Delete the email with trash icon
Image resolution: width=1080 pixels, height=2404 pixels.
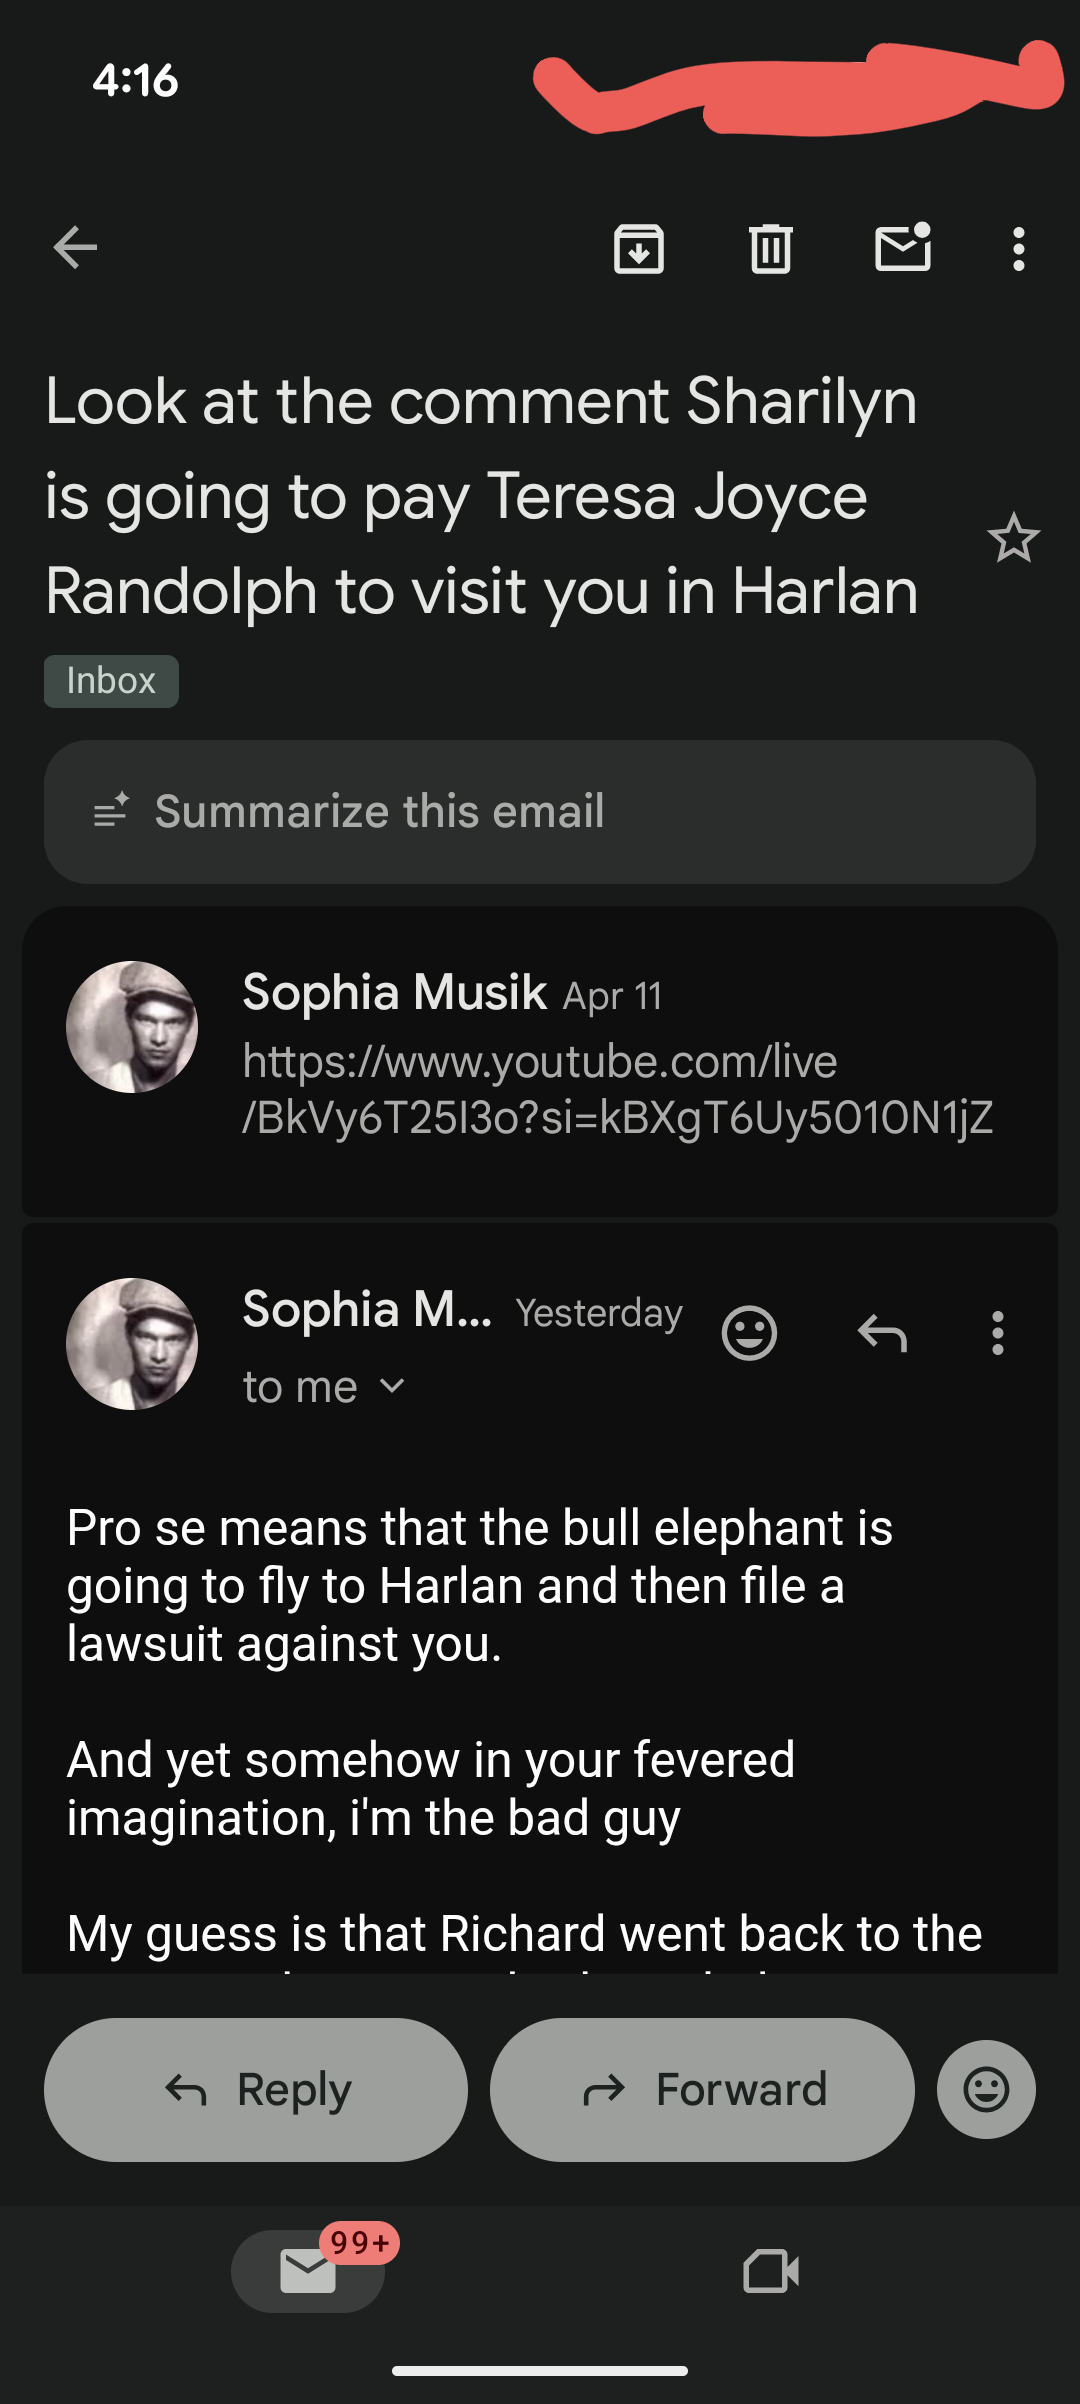tap(771, 248)
